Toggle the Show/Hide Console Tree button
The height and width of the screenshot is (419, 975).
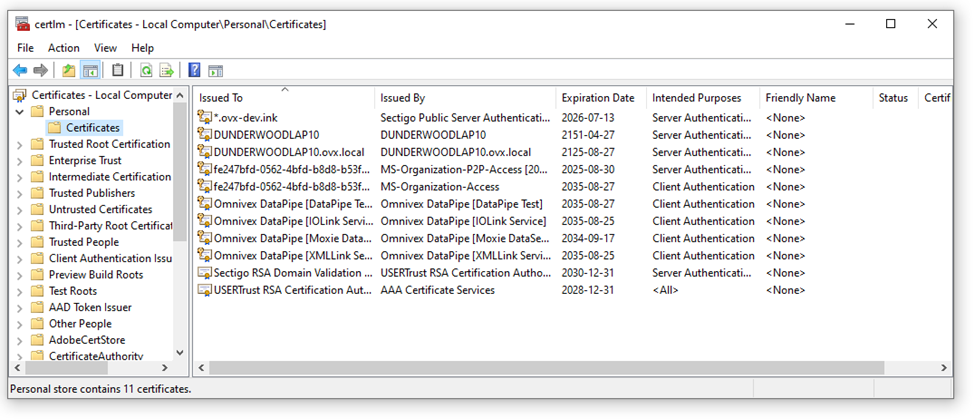pyautogui.click(x=90, y=70)
